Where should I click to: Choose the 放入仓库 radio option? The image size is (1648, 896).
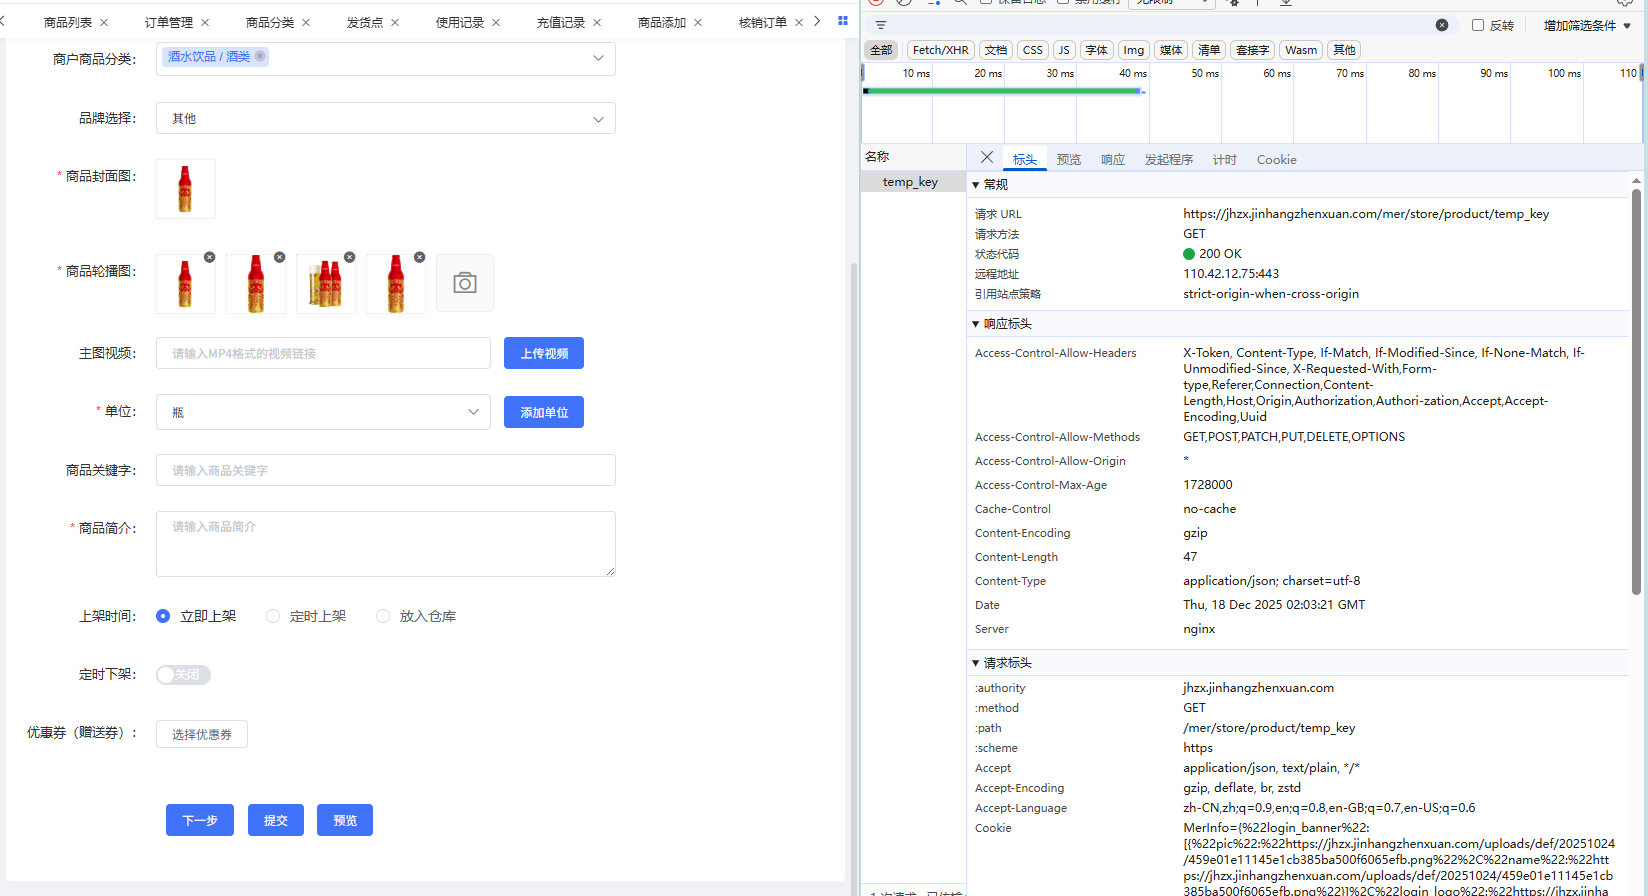[x=383, y=616]
